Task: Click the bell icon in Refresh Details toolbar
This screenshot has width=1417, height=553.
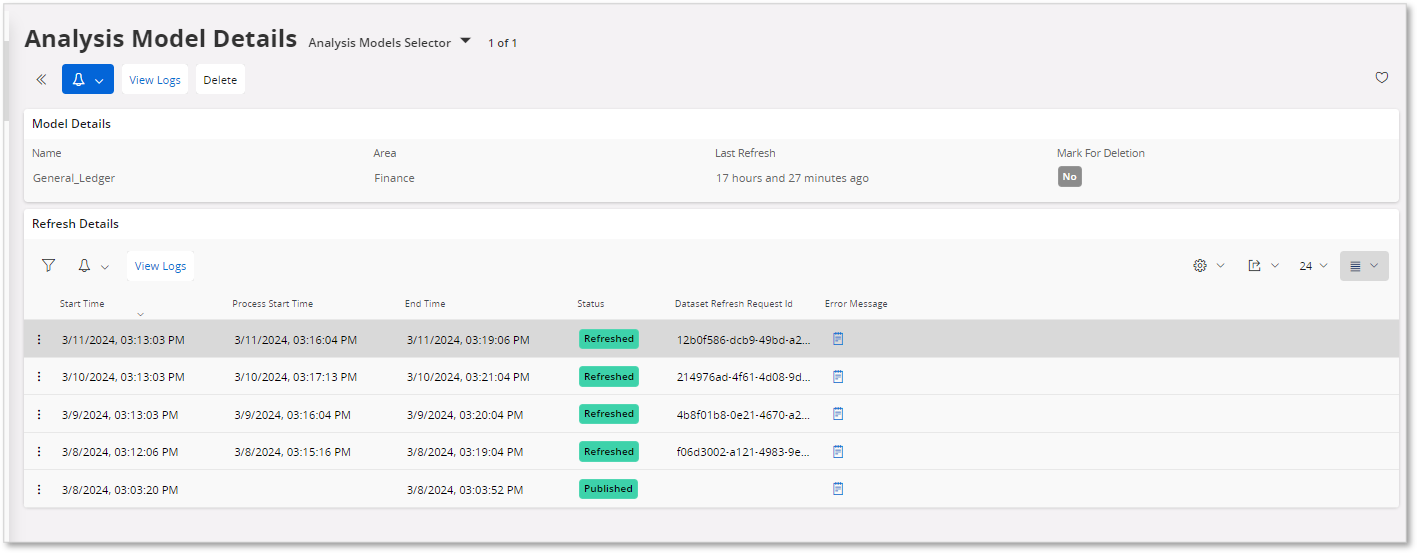Action: click(x=92, y=266)
